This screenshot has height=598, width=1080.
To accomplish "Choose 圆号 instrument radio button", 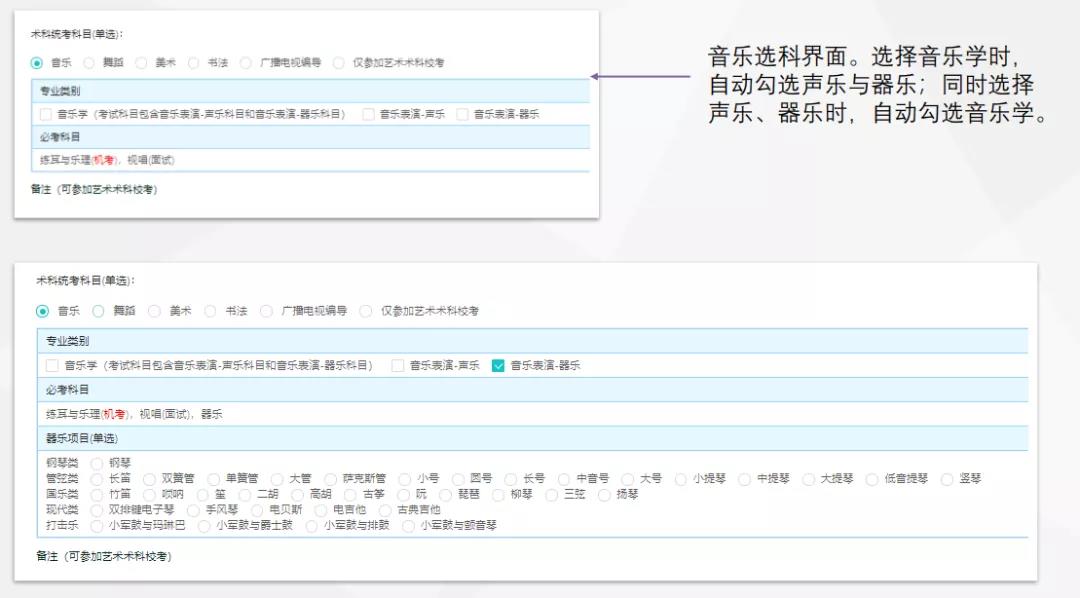I will pos(458,479).
